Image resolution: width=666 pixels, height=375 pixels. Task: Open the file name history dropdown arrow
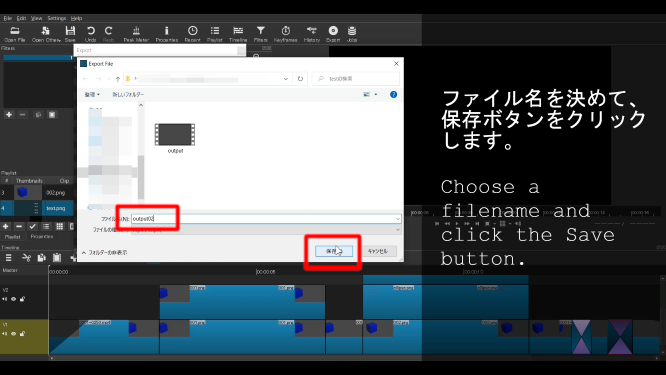[398, 219]
